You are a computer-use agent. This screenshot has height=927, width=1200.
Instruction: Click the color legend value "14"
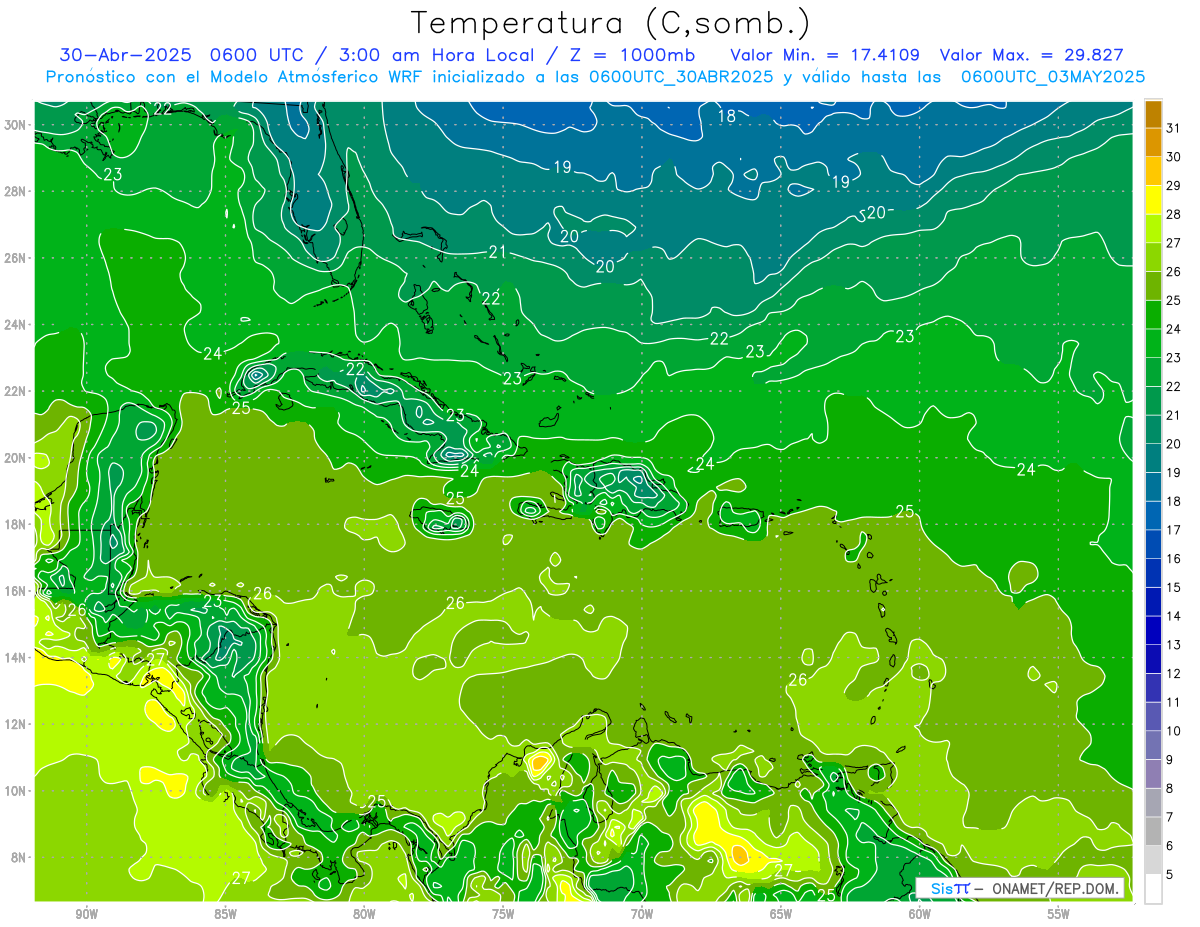1173,616
